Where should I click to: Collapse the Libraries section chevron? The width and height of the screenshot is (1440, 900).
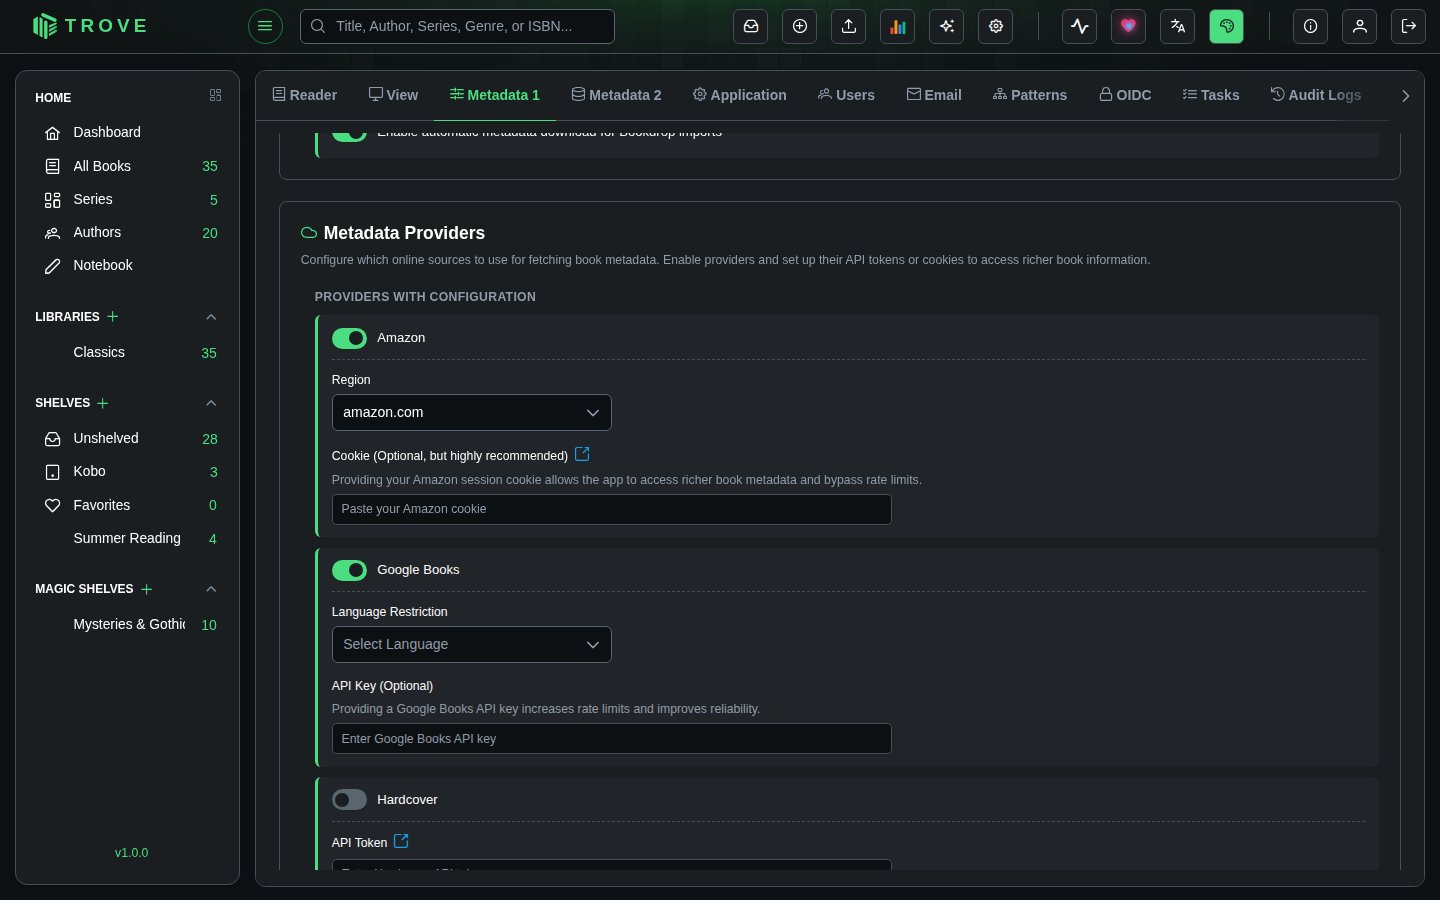(211, 317)
